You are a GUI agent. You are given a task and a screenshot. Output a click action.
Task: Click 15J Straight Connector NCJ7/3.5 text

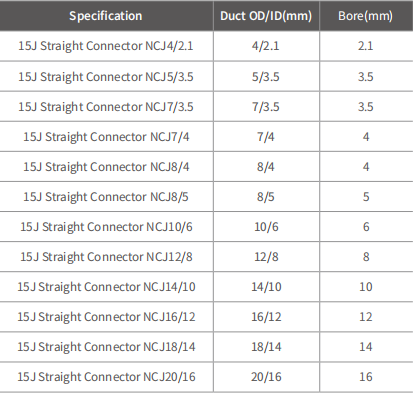click(x=106, y=107)
